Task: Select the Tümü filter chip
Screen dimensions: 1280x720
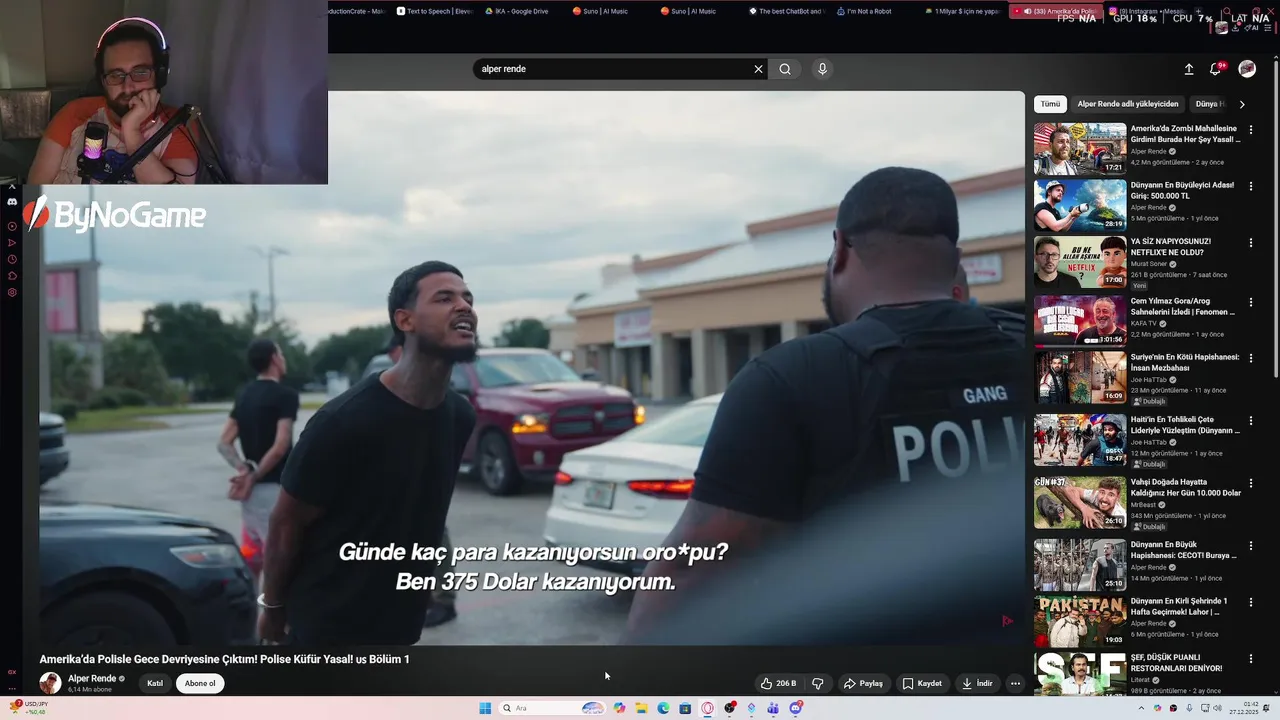Action: 1050,104
